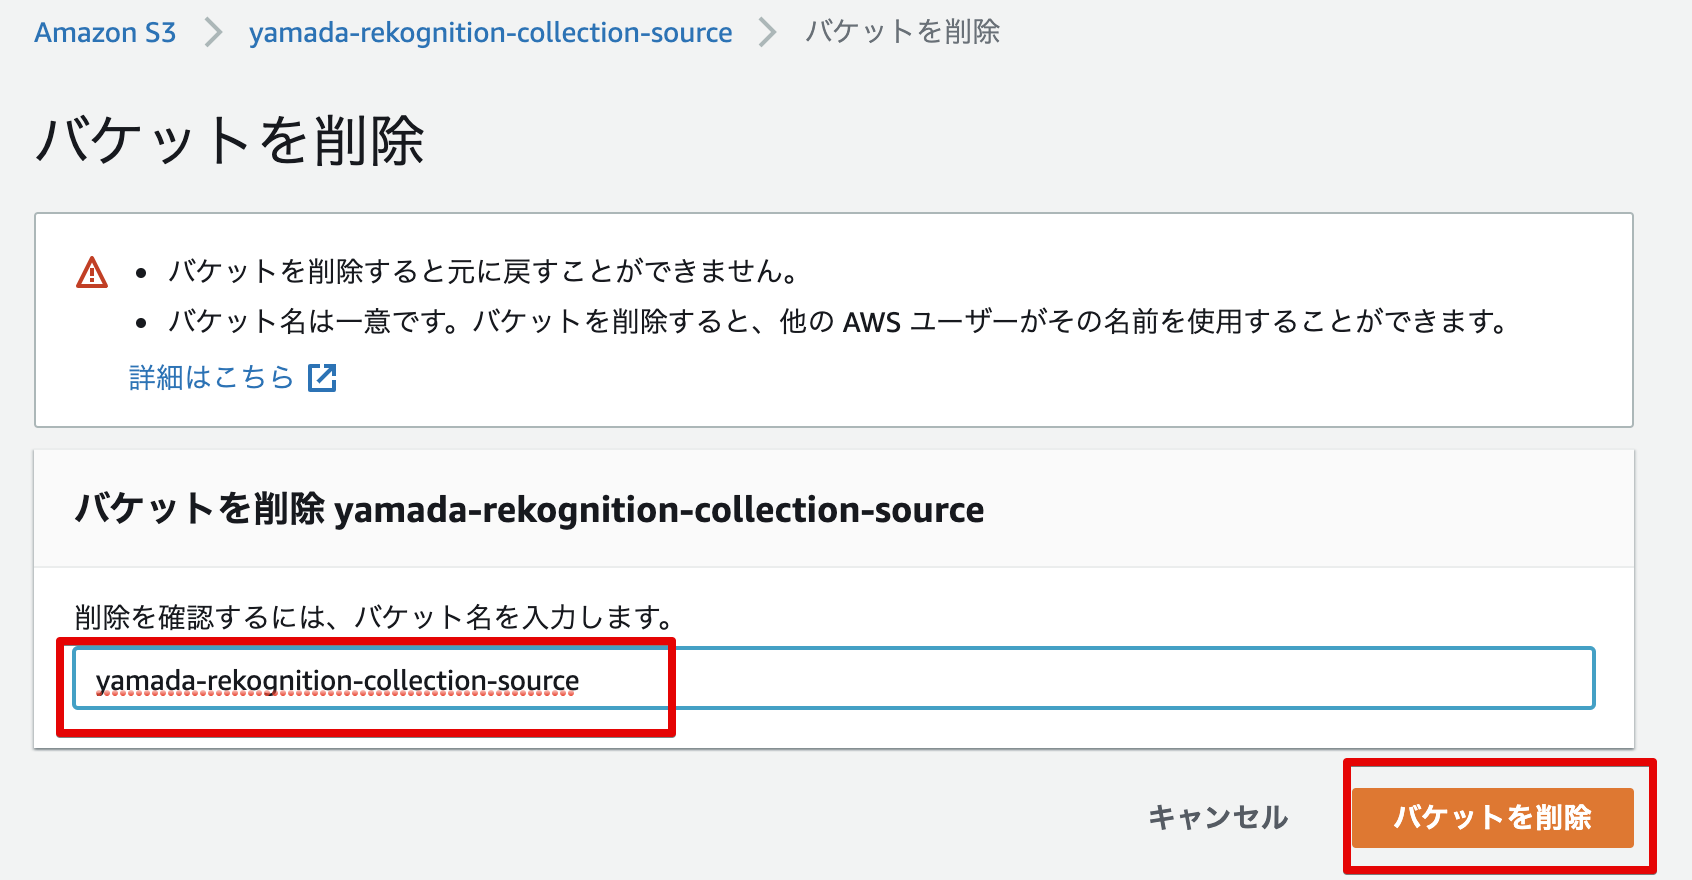The image size is (1692, 880).
Task: Click the underlined typed bucket name text
Action: pyautogui.click(x=337, y=681)
